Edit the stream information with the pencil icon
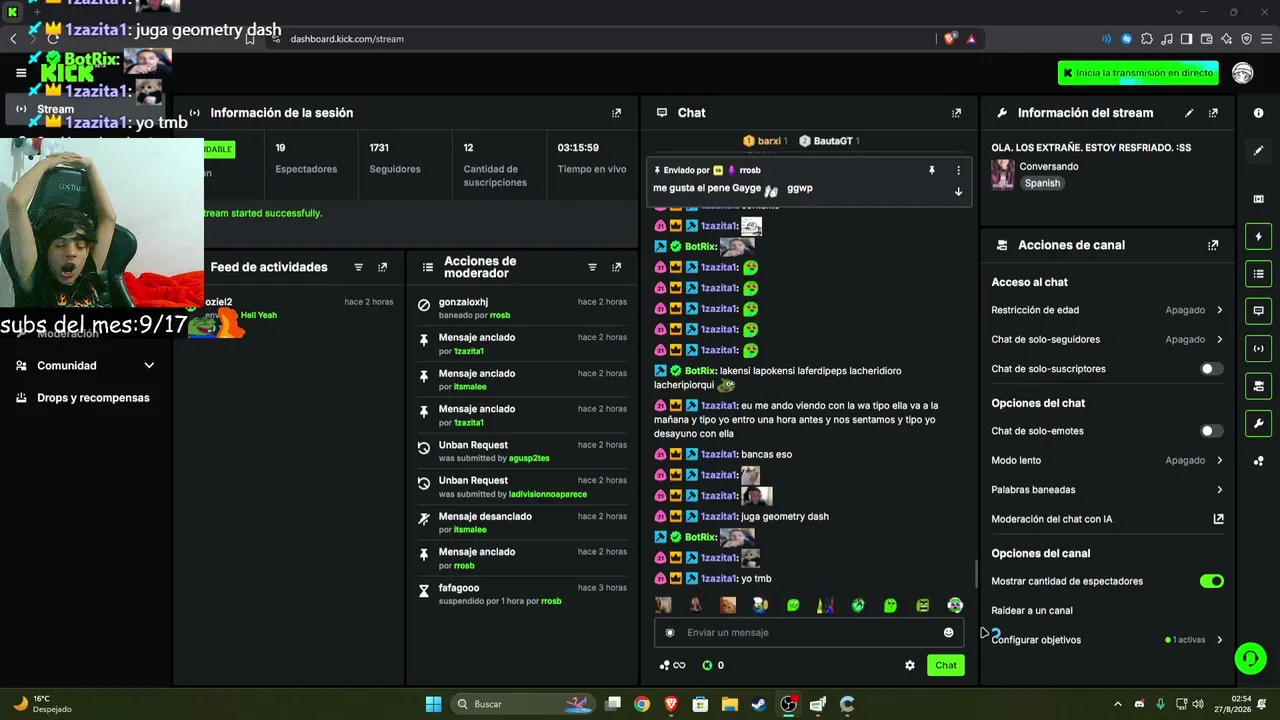The width and height of the screenshot is (1280, 720). [1189, 113]
